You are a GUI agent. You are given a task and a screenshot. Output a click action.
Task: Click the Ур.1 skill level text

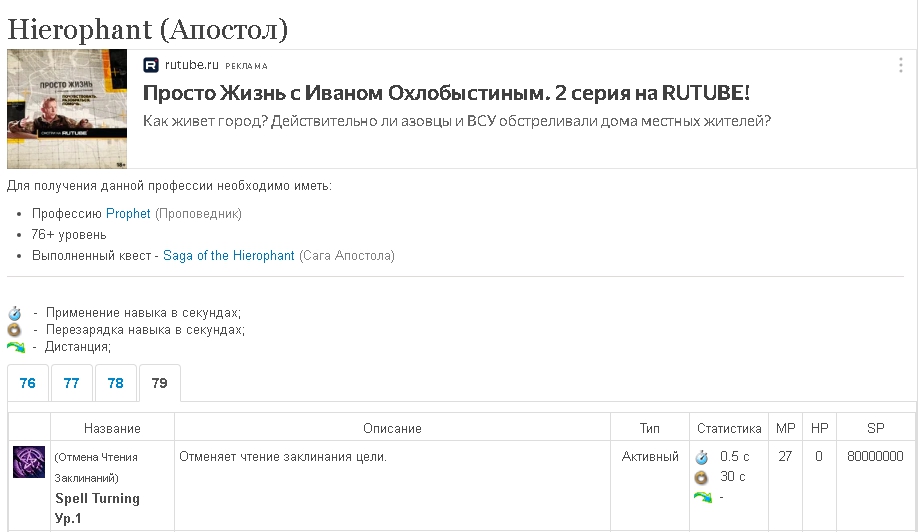(68, 519)
